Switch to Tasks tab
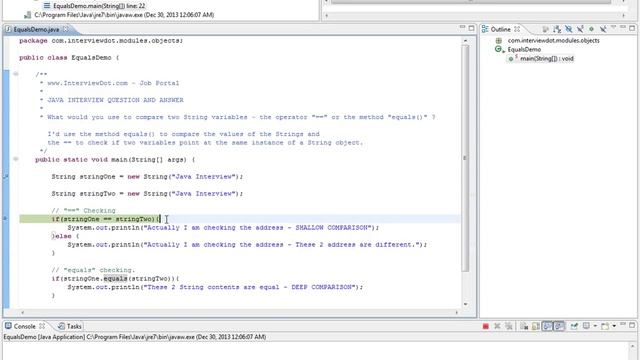This screenshot has width=640, height=360. [x=70, y=326]
